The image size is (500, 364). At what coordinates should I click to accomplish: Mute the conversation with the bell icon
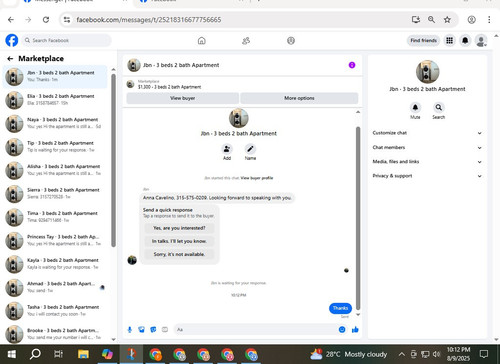[415, 107]
